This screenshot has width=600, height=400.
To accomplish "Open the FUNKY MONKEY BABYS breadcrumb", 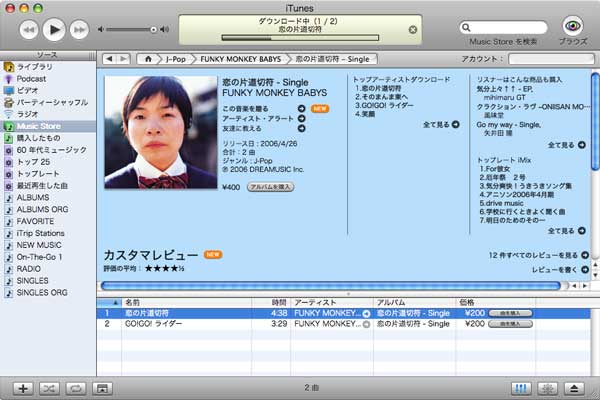I will click(241, 59).
